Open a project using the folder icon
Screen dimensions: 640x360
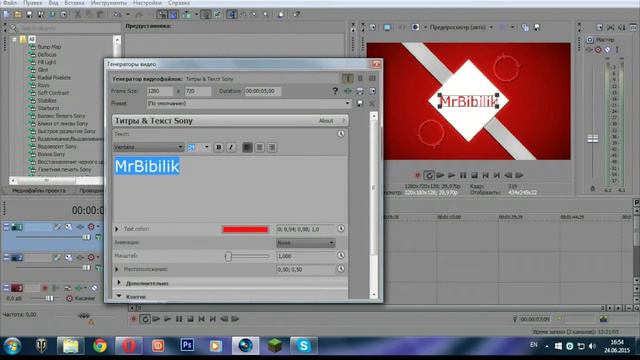click(x=18, y=14)
